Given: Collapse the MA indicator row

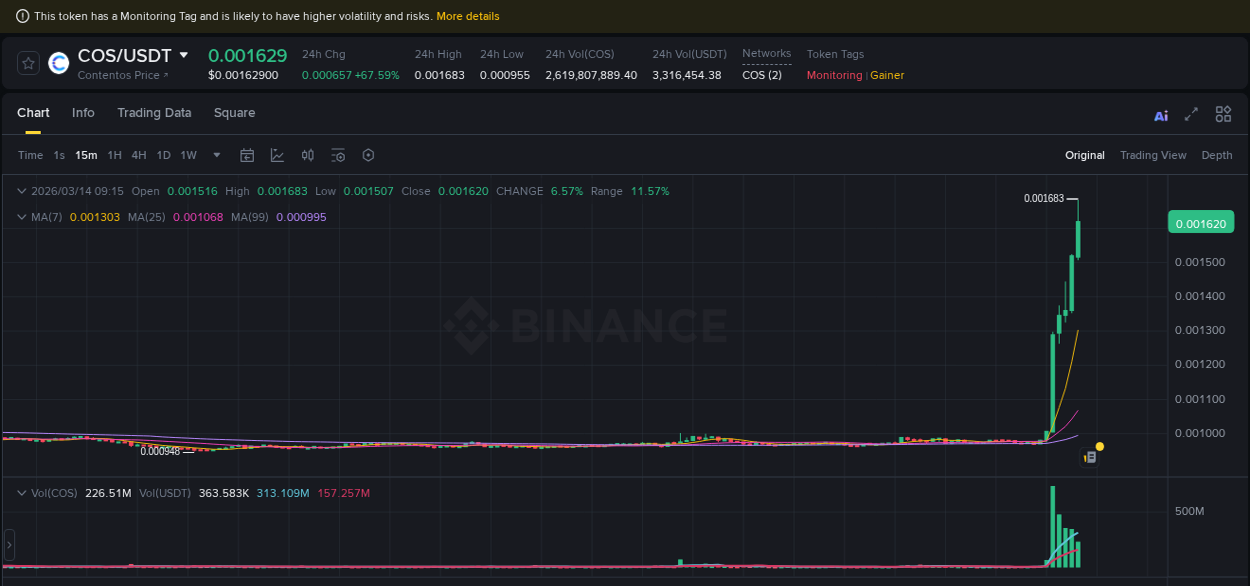Looking at the screenshot, I should 21,216.
